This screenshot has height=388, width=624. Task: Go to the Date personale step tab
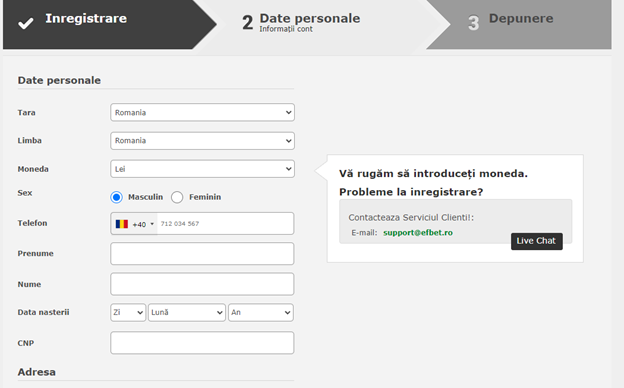click(x=322, y=24)
